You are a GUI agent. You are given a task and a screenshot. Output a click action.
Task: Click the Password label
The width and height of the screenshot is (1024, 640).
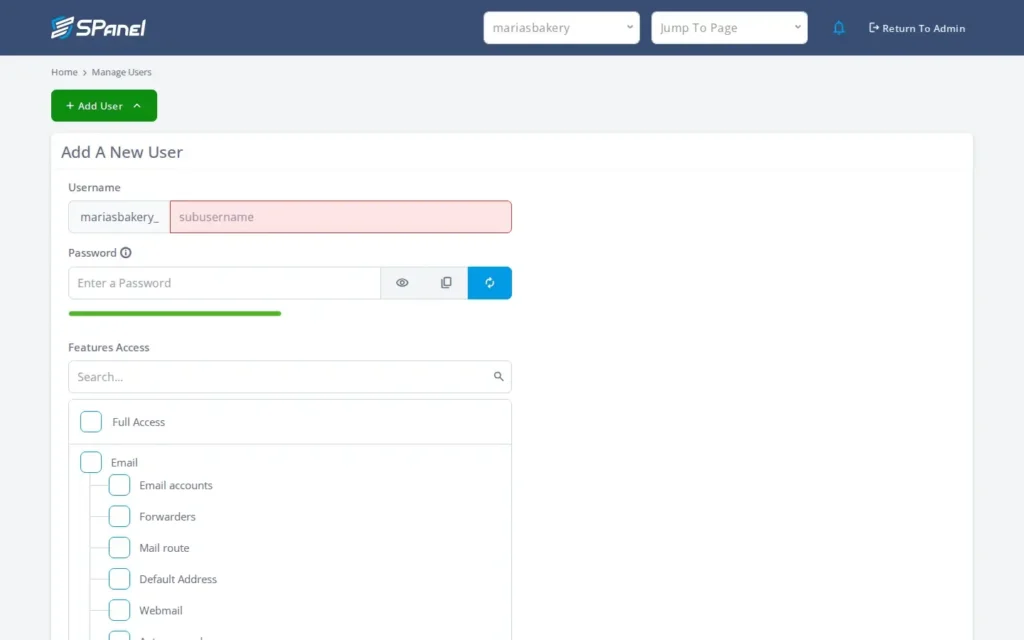(92, 253)
